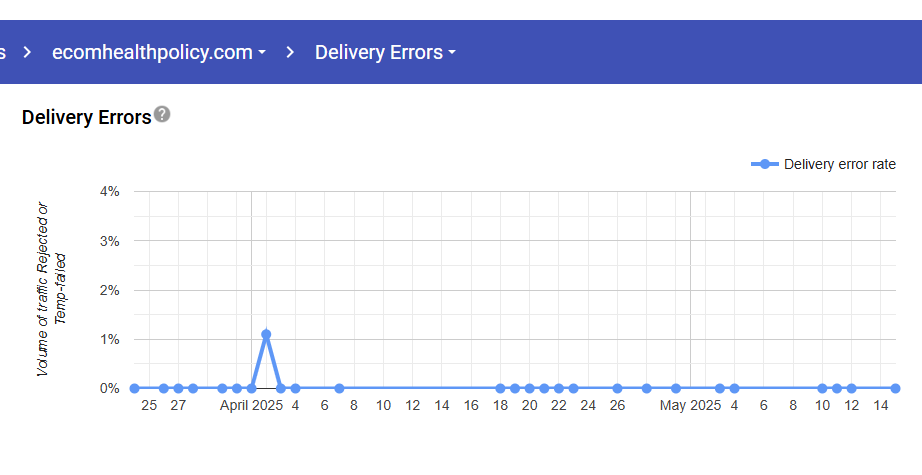This screenshot has height=475, width=922.
Task: Click the May 10 data point
Action: pyautogui.click(x=822, y=388)
